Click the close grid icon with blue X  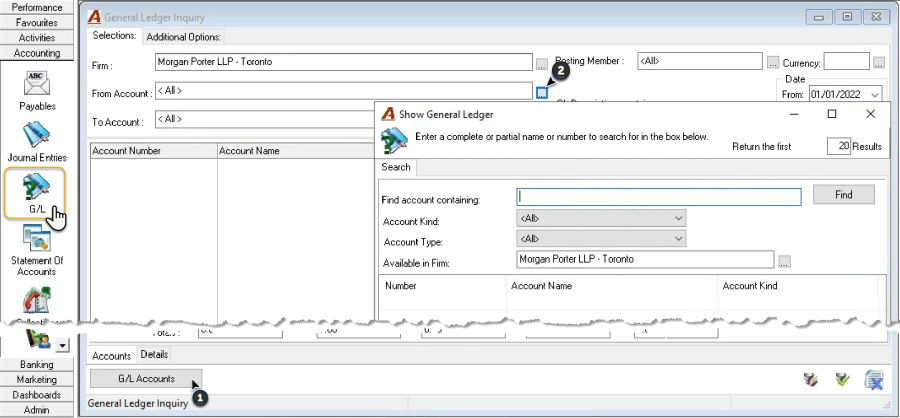[x=874, y=380]
